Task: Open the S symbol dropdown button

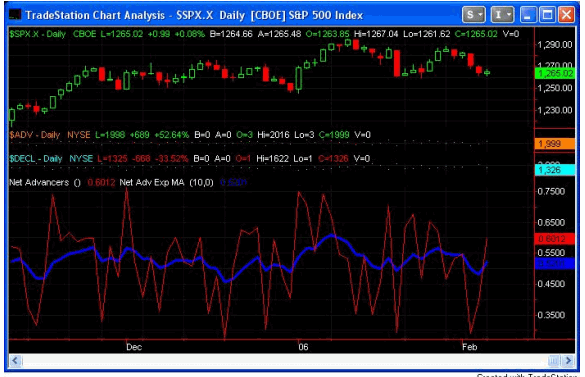Action: [473, 15]
